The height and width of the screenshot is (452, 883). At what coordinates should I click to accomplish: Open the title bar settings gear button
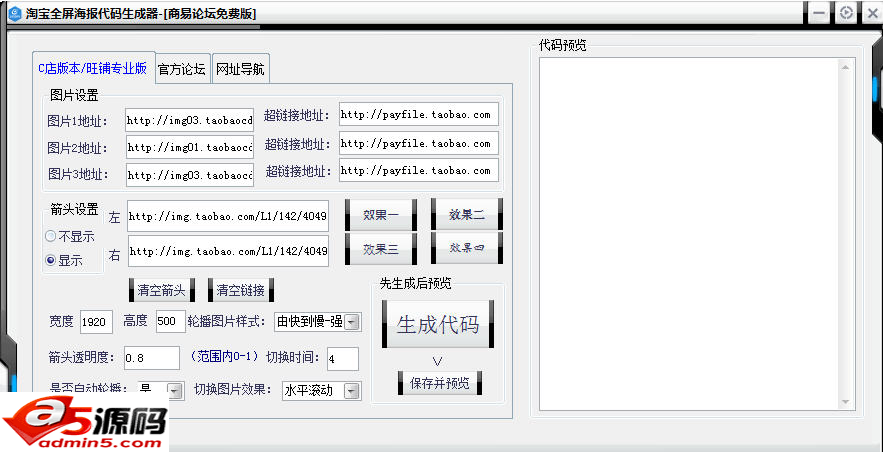846,13
